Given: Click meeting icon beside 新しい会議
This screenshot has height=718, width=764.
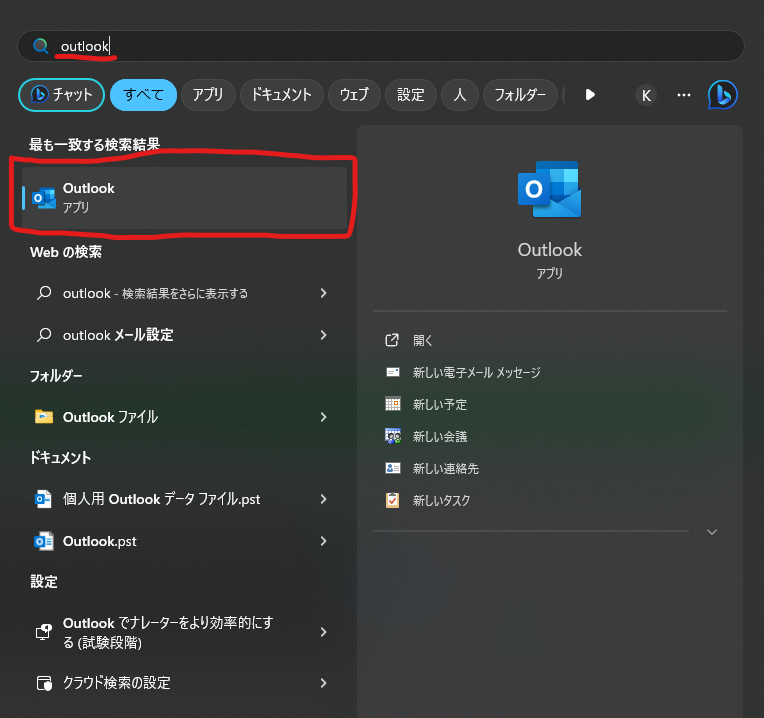Looking at the screenshot, I should [x=393, y=436].
